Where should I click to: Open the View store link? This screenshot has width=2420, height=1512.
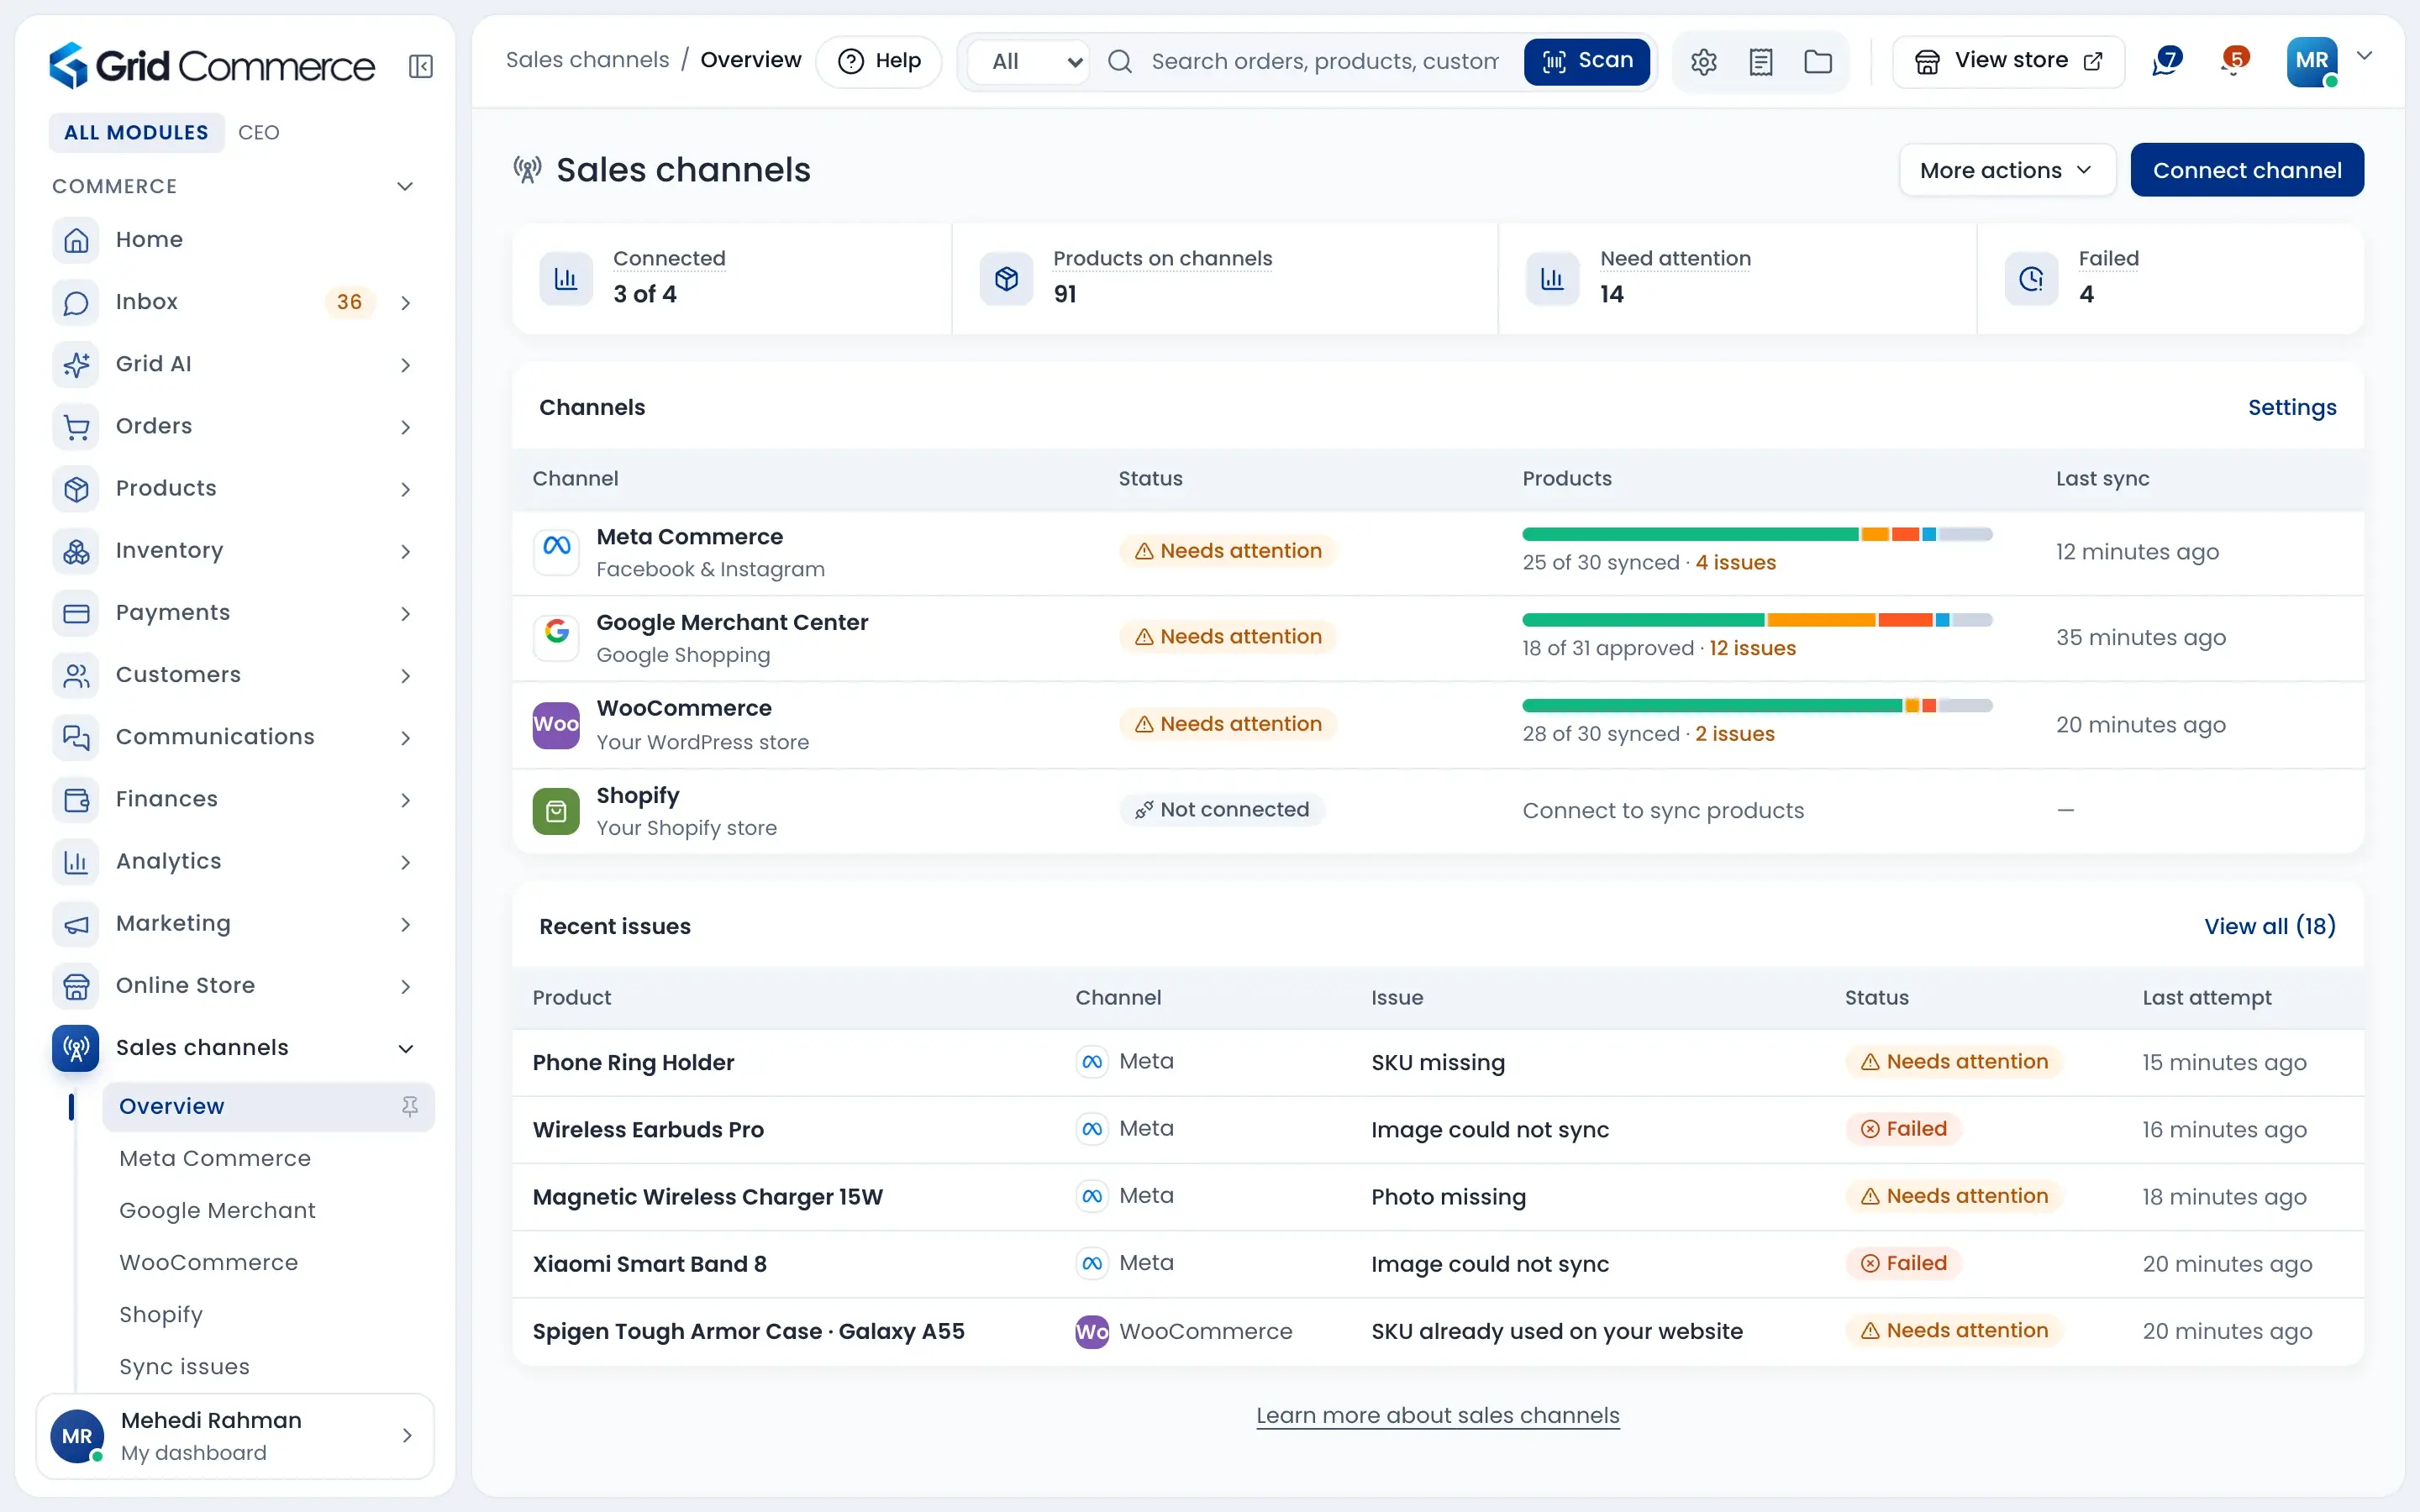(2008, 61)
